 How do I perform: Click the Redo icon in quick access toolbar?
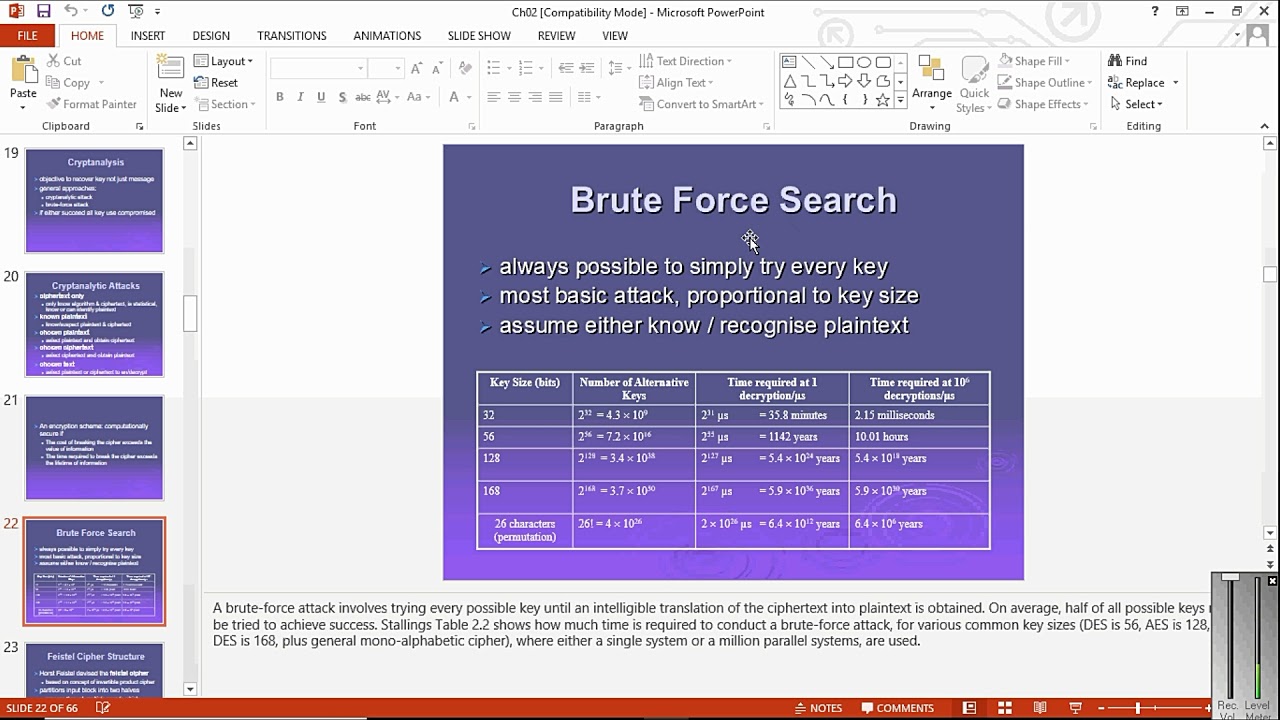click(107, 12)
